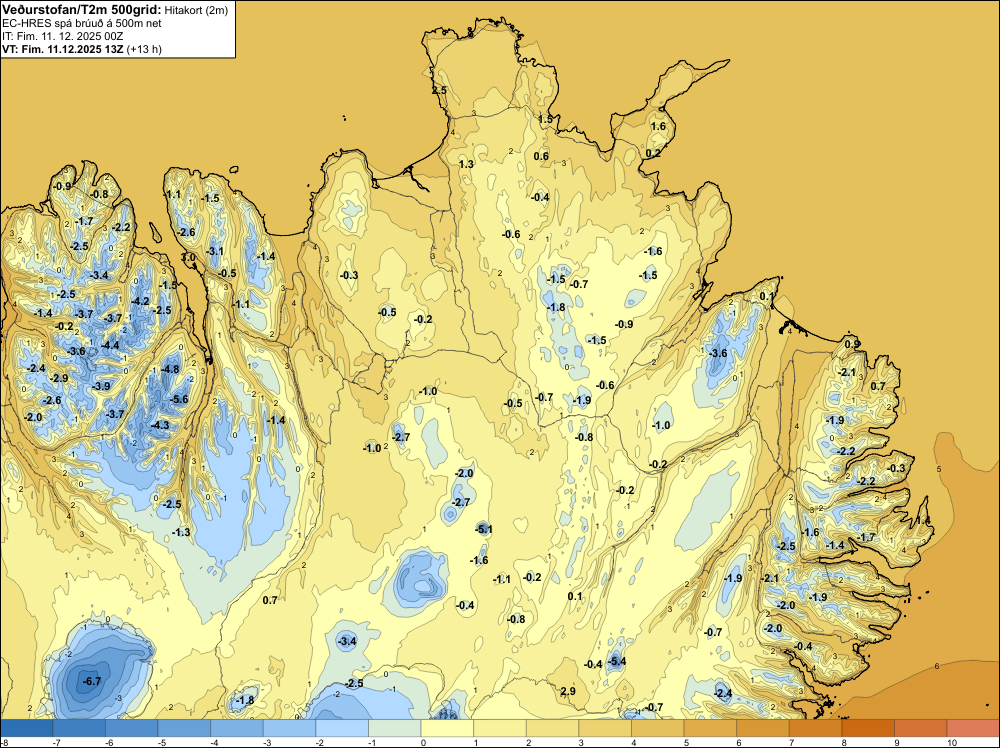The height and width of the screenshot is (748, 1000).
Task: Click the "-3.1" temperature value
Action: point(215,251)
